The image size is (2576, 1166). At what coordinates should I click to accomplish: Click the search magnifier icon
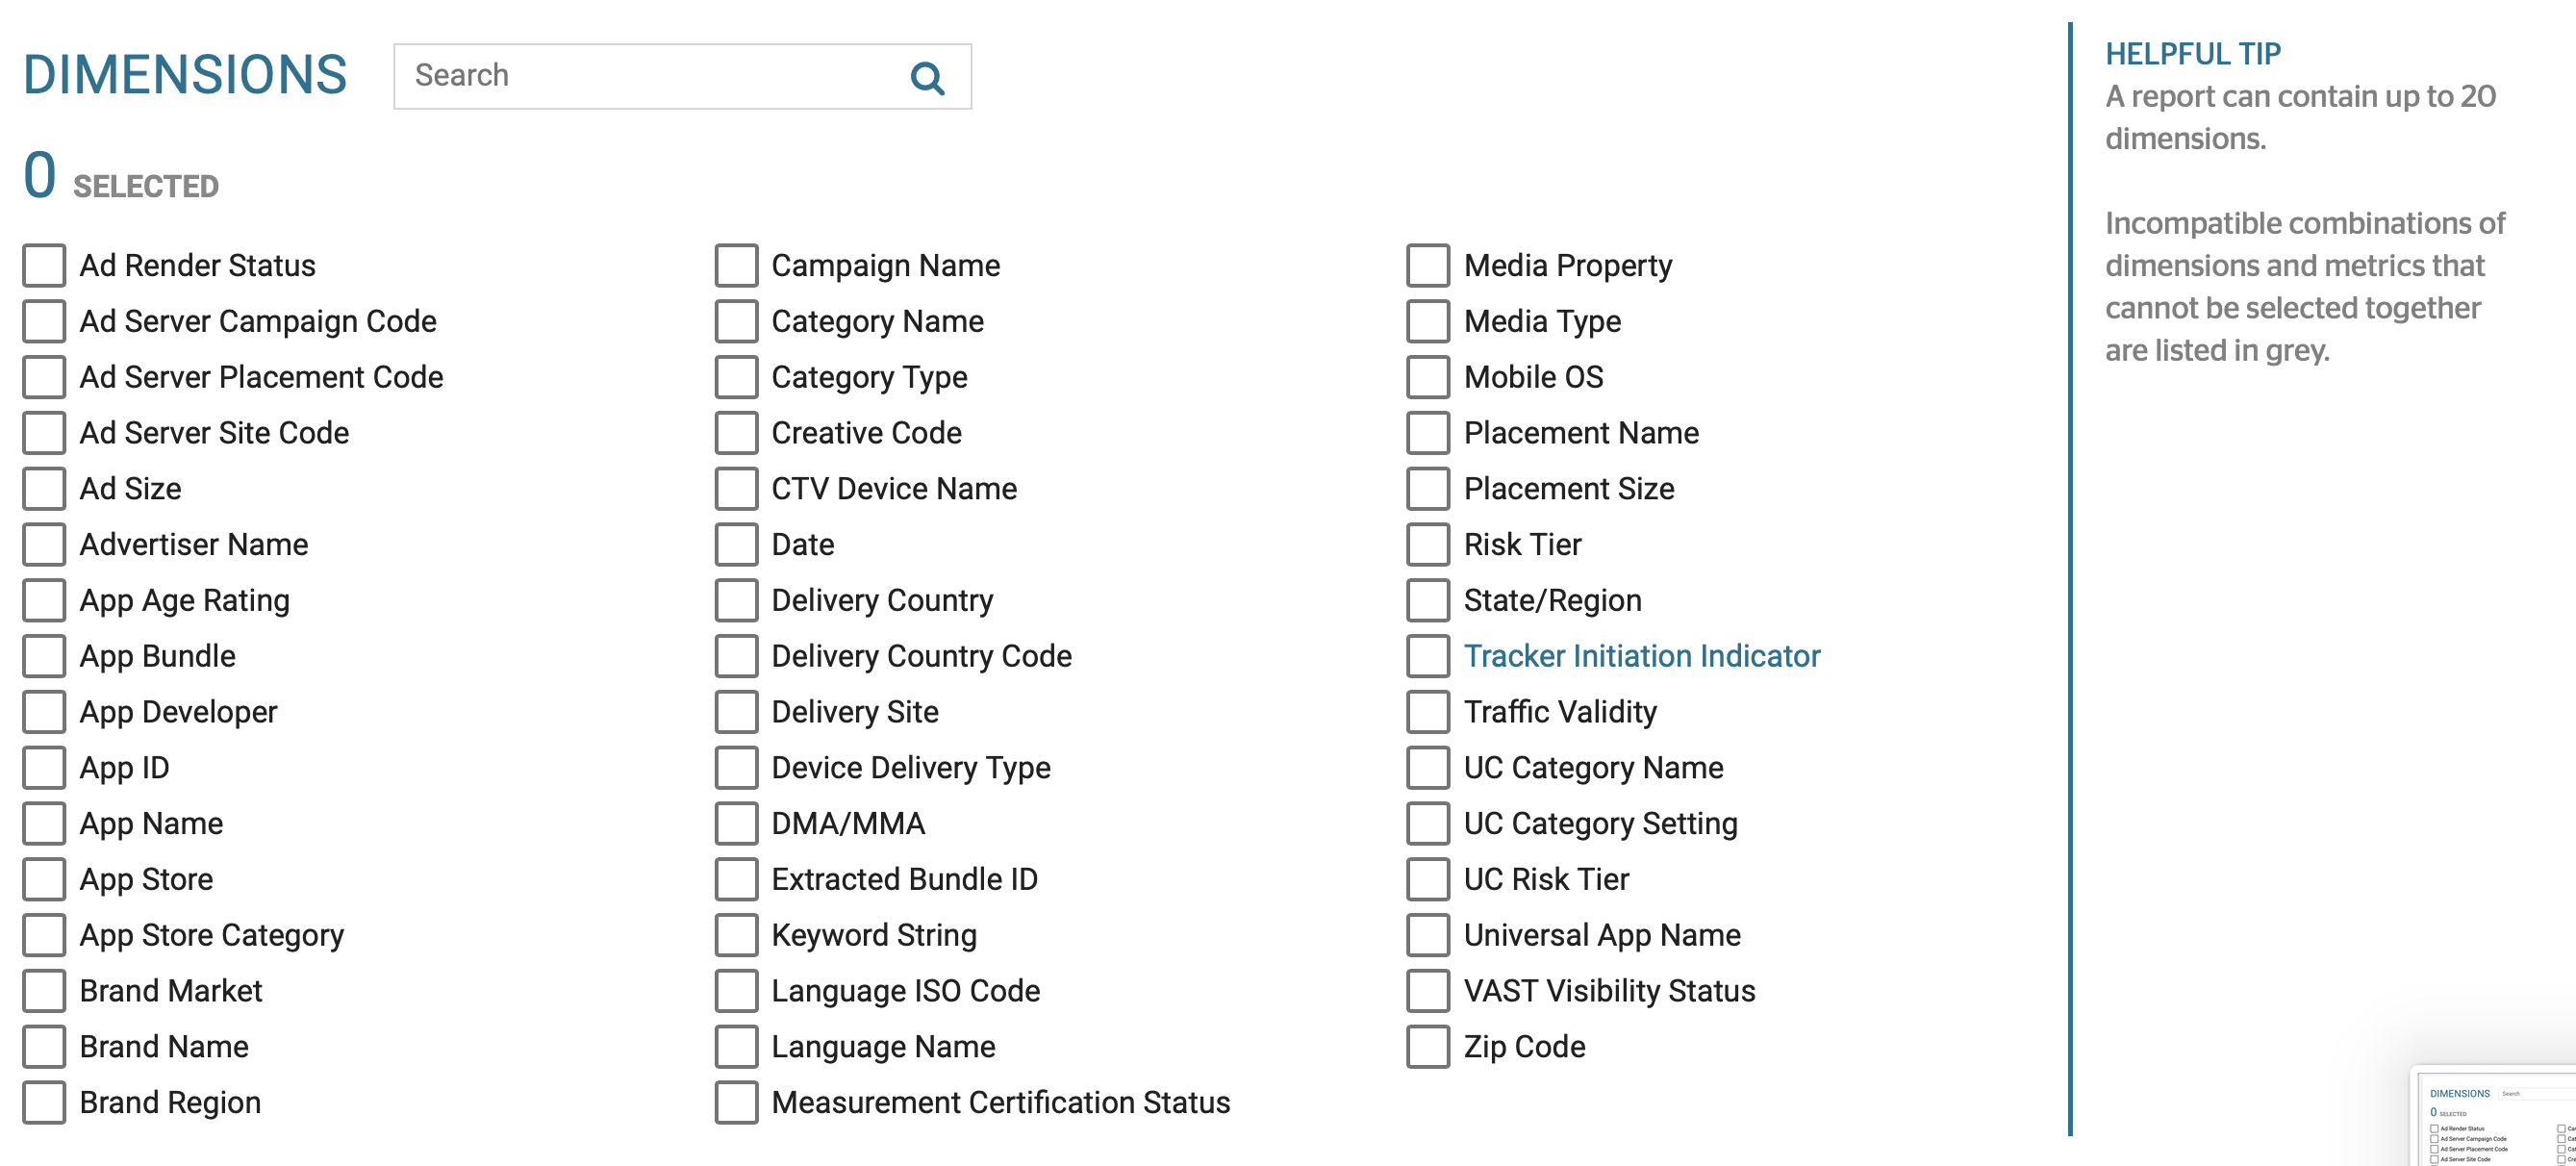pyautogui.click(x=927, y=77)
